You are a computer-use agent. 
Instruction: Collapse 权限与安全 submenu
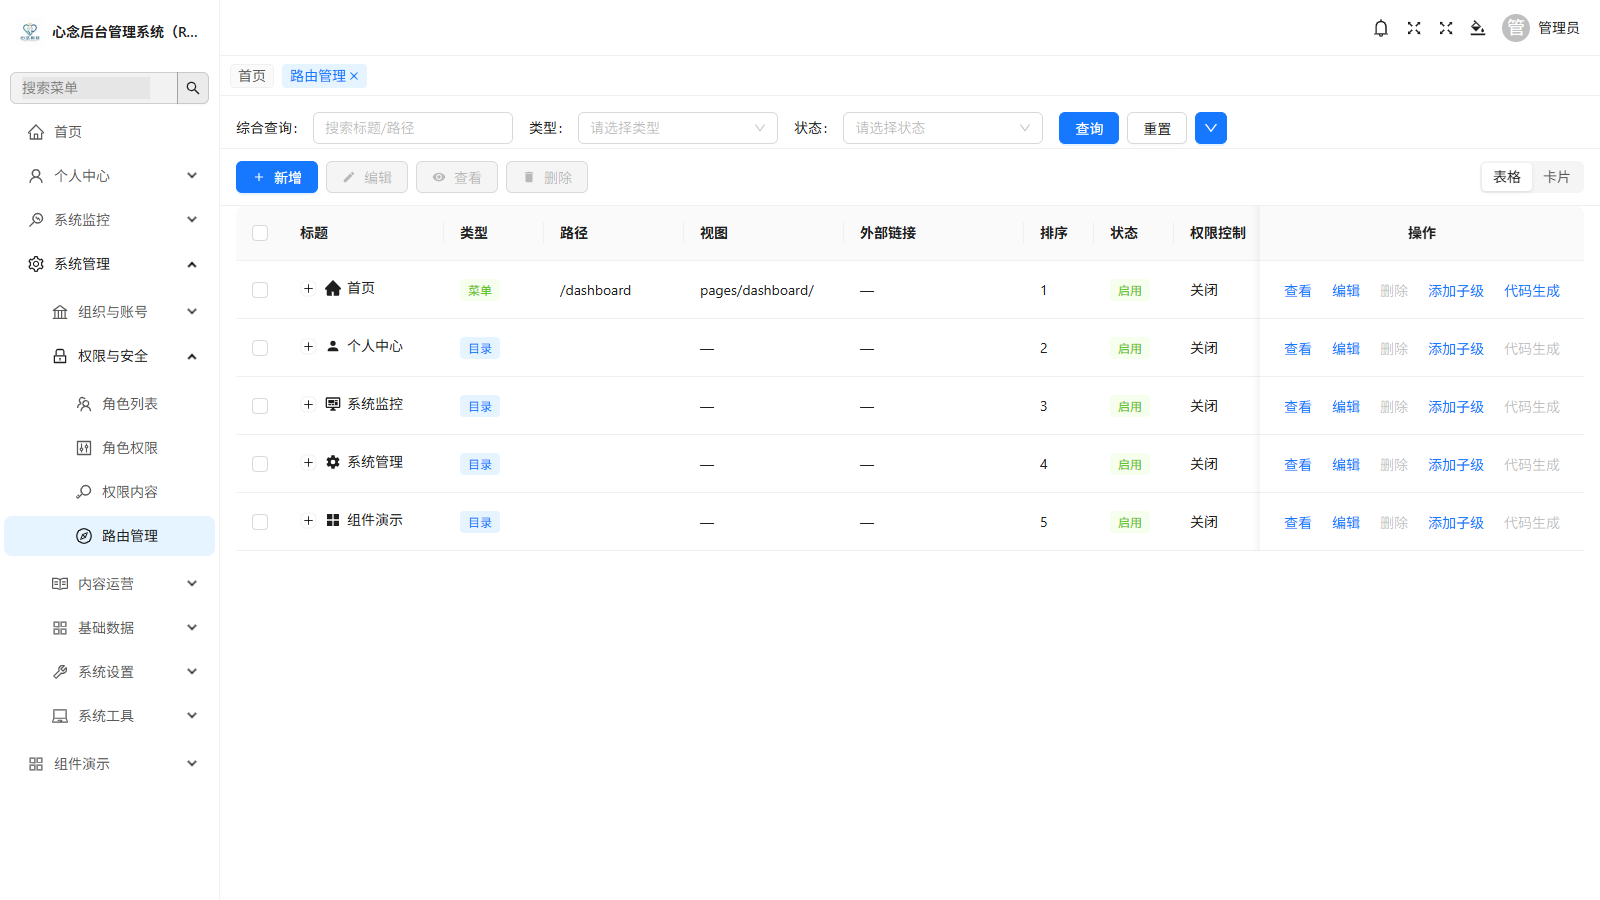110,356
